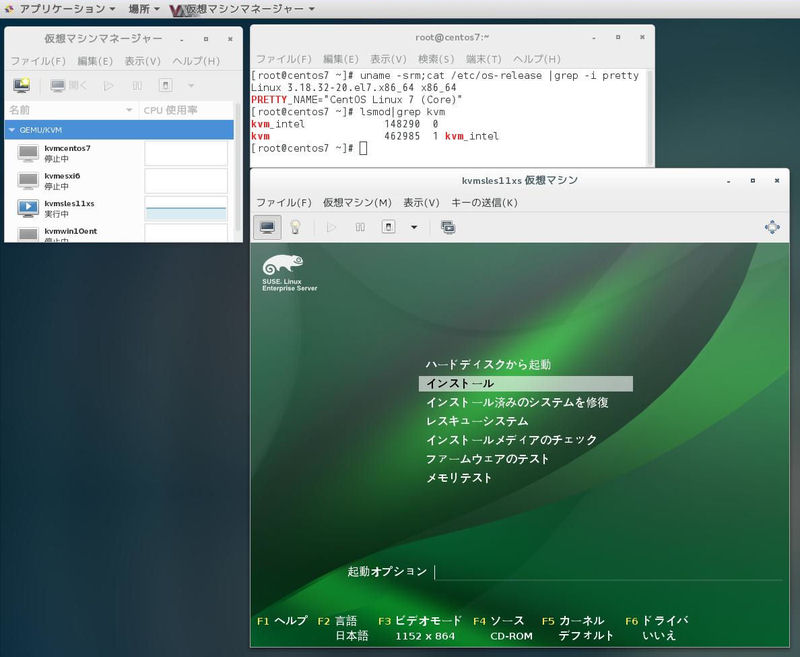Select ハードディスクから起動 boot entry
Image resolution: width=800 pixels, height=657 pixels.
tap(488, 365)
